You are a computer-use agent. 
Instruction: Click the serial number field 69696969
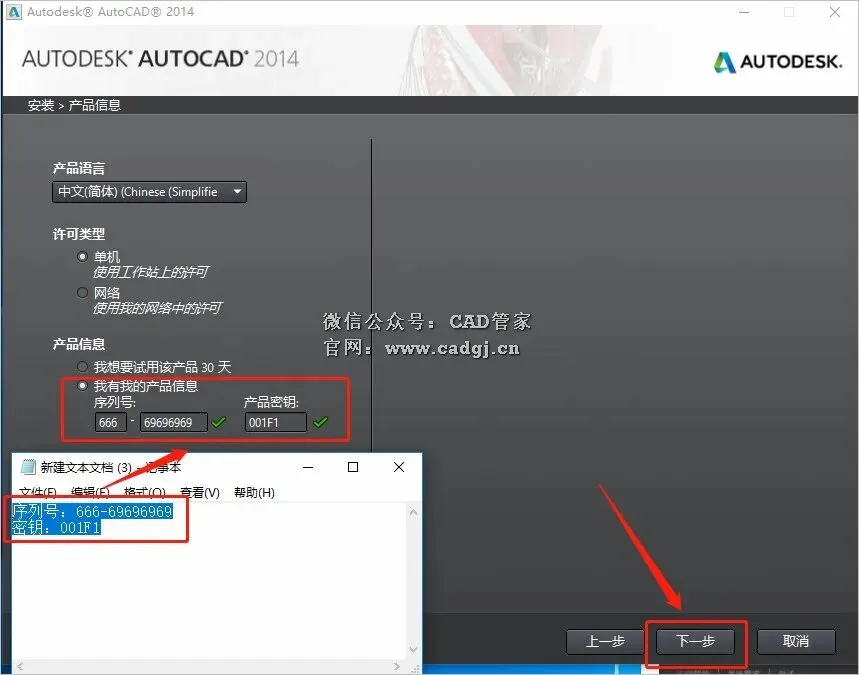(x=174, y=422)
